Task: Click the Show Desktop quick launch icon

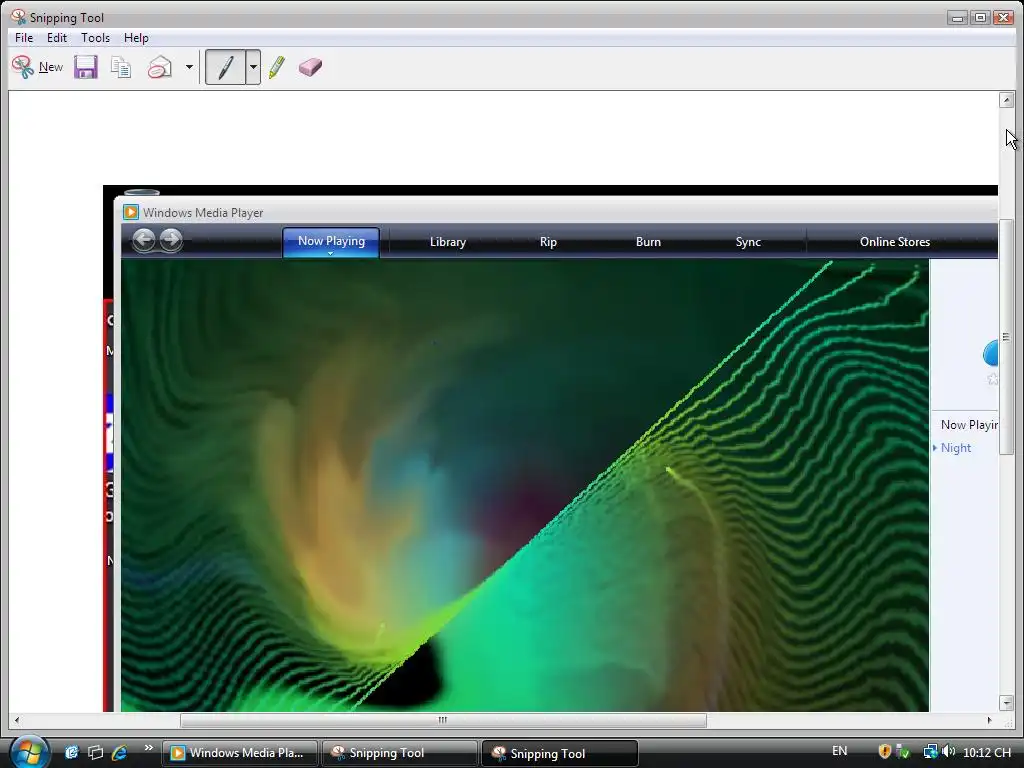Action: click(x=71, y=752)
